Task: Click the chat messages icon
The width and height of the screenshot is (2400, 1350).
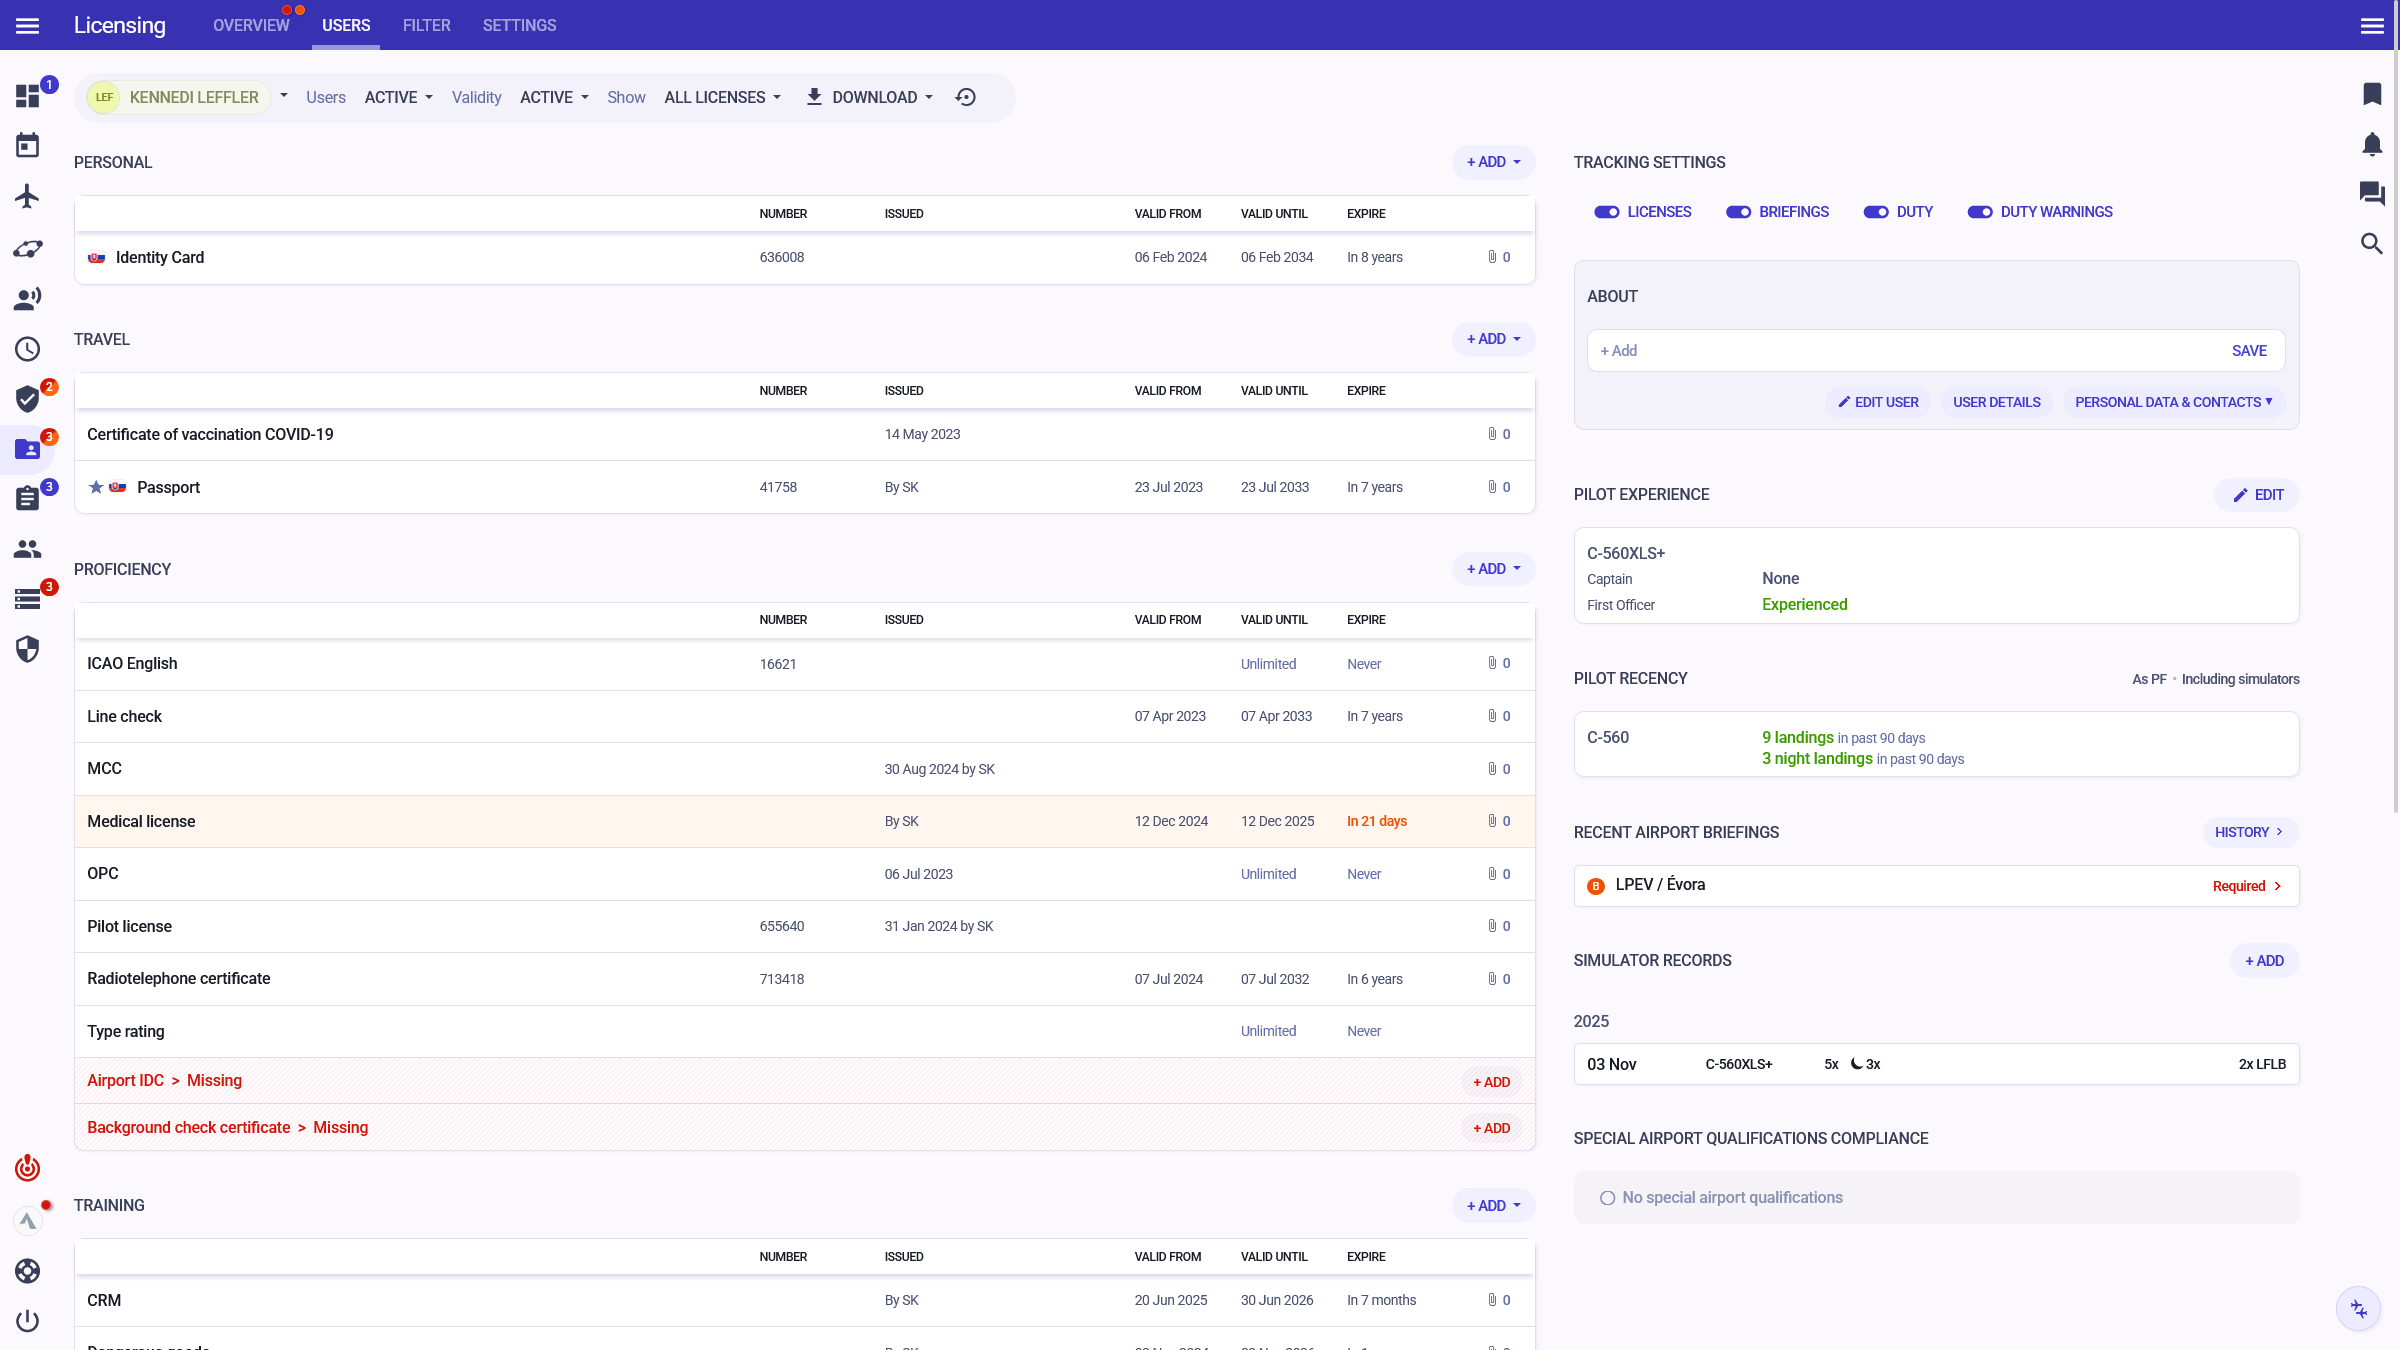Action: 2371,193
